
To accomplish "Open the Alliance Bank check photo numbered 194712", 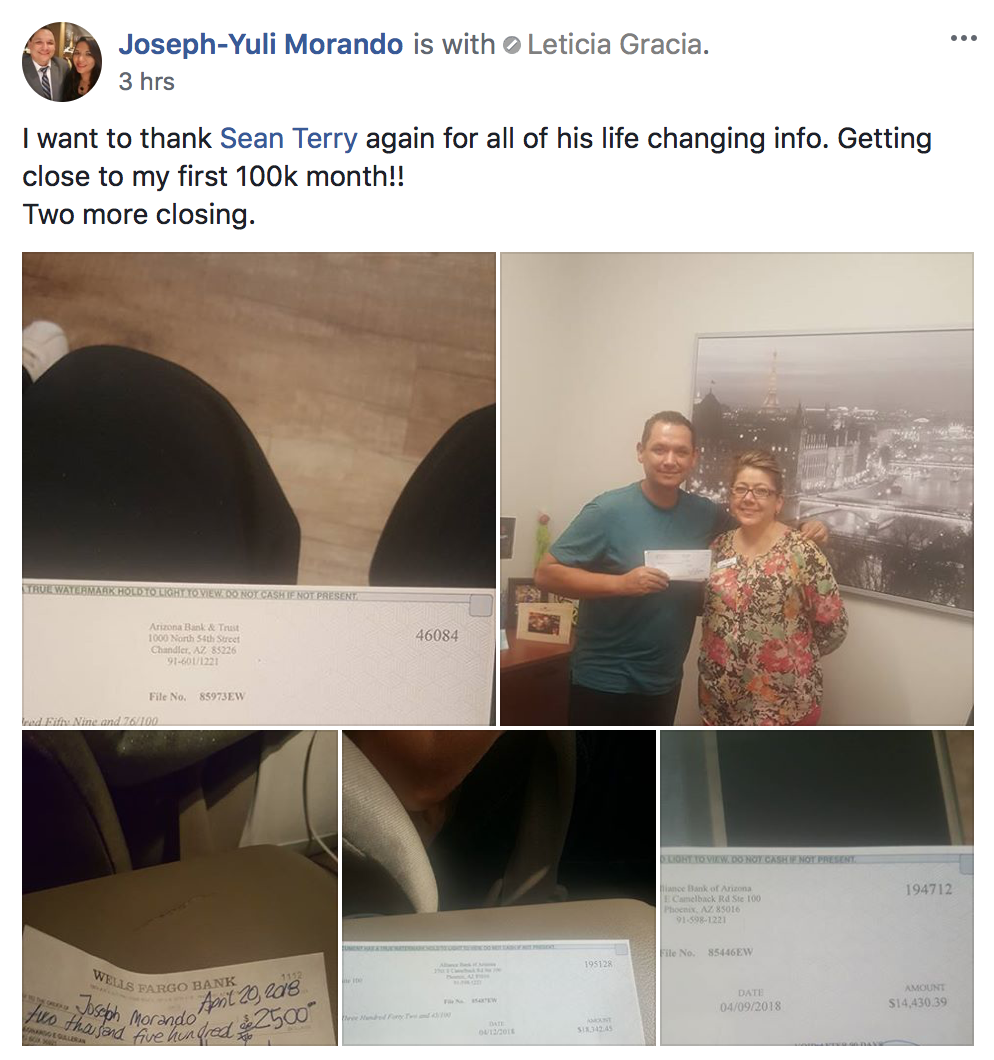I will pos(817,888).
